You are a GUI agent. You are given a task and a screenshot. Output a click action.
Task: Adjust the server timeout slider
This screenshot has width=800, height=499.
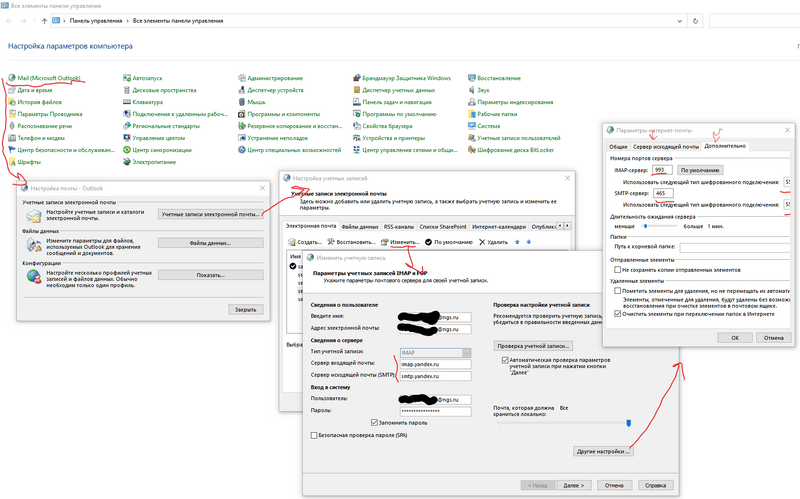(x=645, y=227)
